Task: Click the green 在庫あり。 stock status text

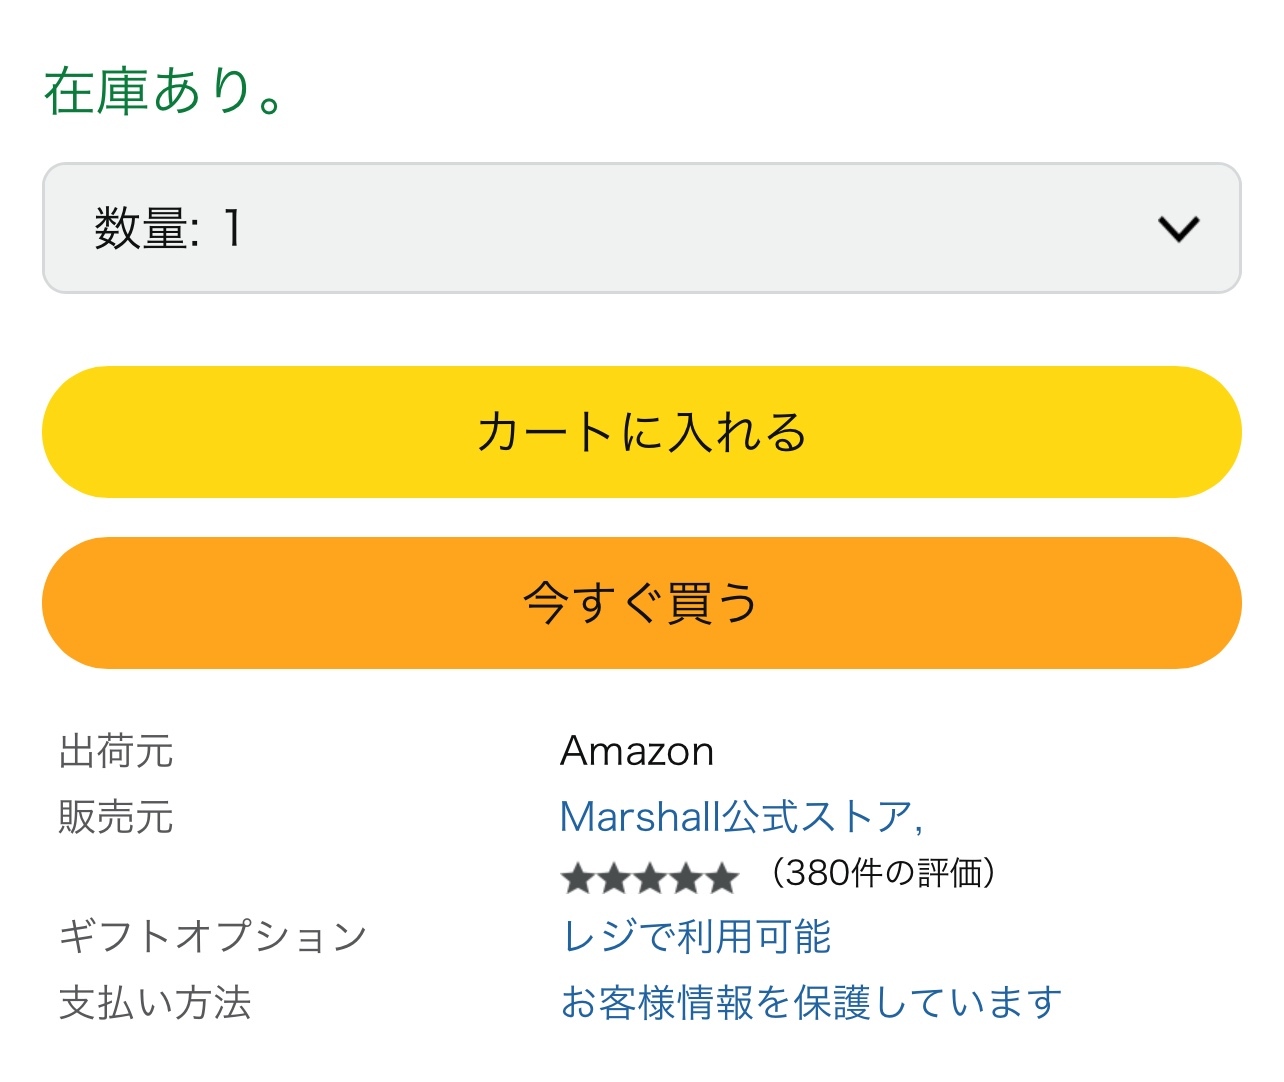Action: click(x=165, y=92)
